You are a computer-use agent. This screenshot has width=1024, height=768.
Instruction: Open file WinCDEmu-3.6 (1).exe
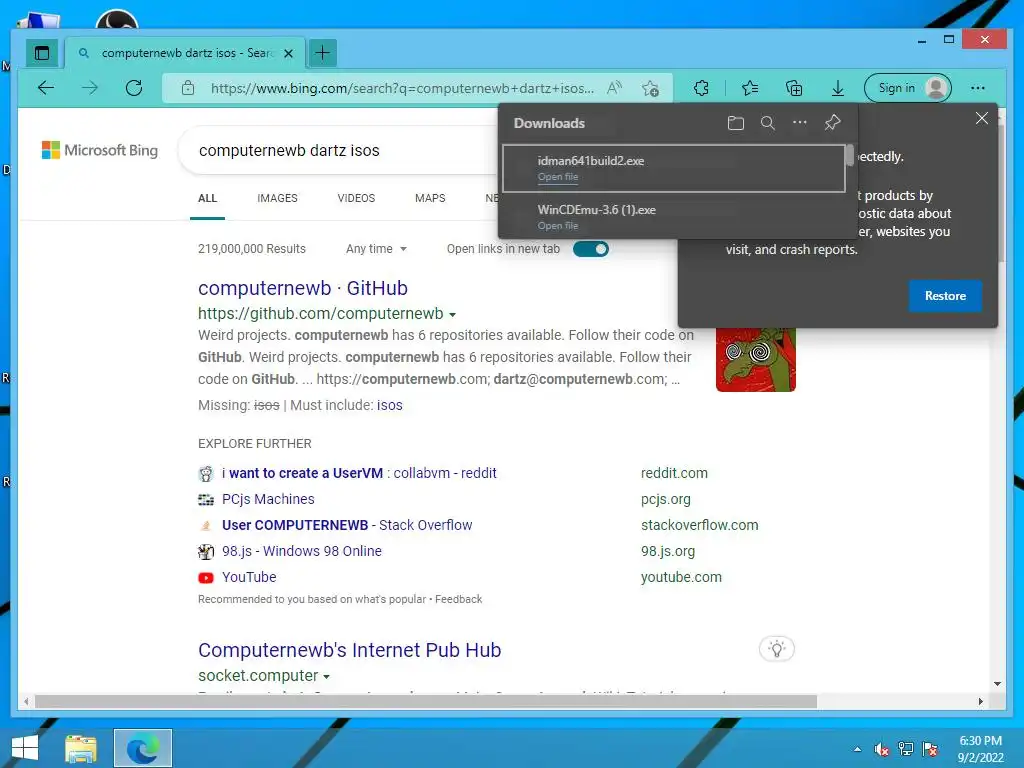[x=558, y=226]
